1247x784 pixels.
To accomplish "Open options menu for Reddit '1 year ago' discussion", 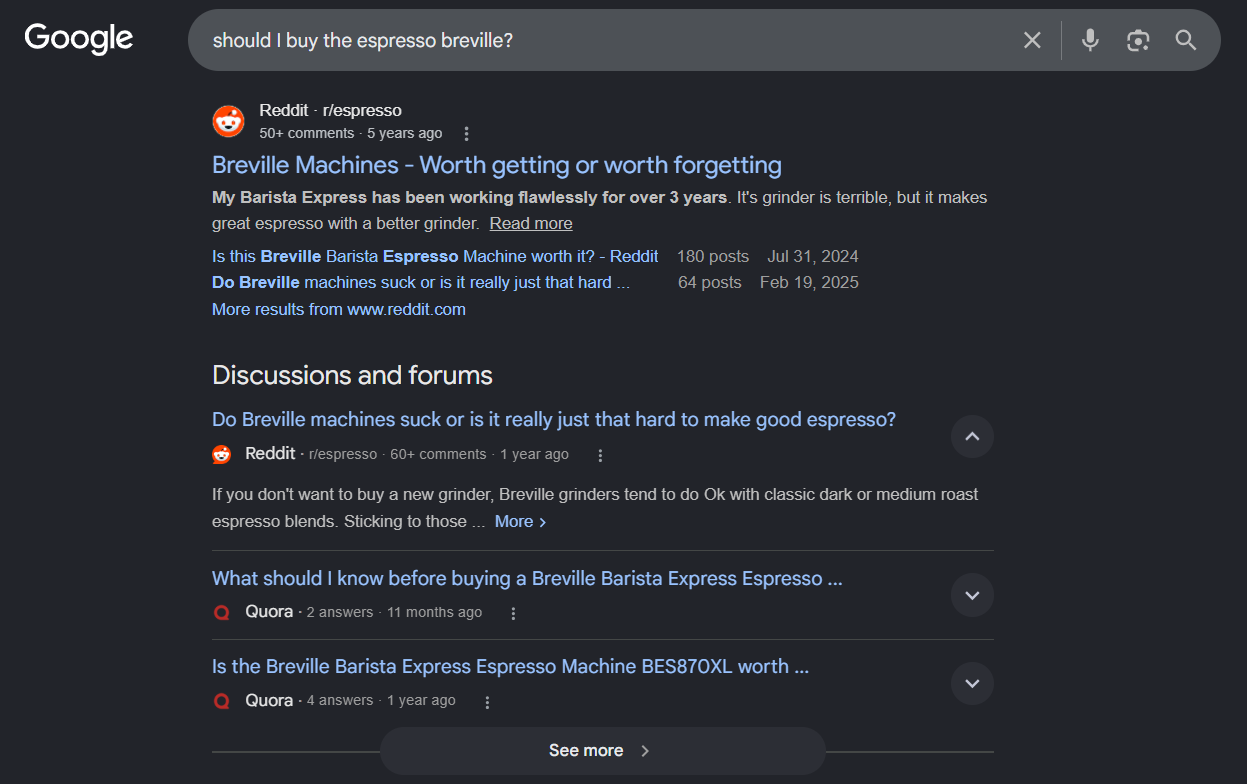I will pyautogui.click(x=600, y=455).
